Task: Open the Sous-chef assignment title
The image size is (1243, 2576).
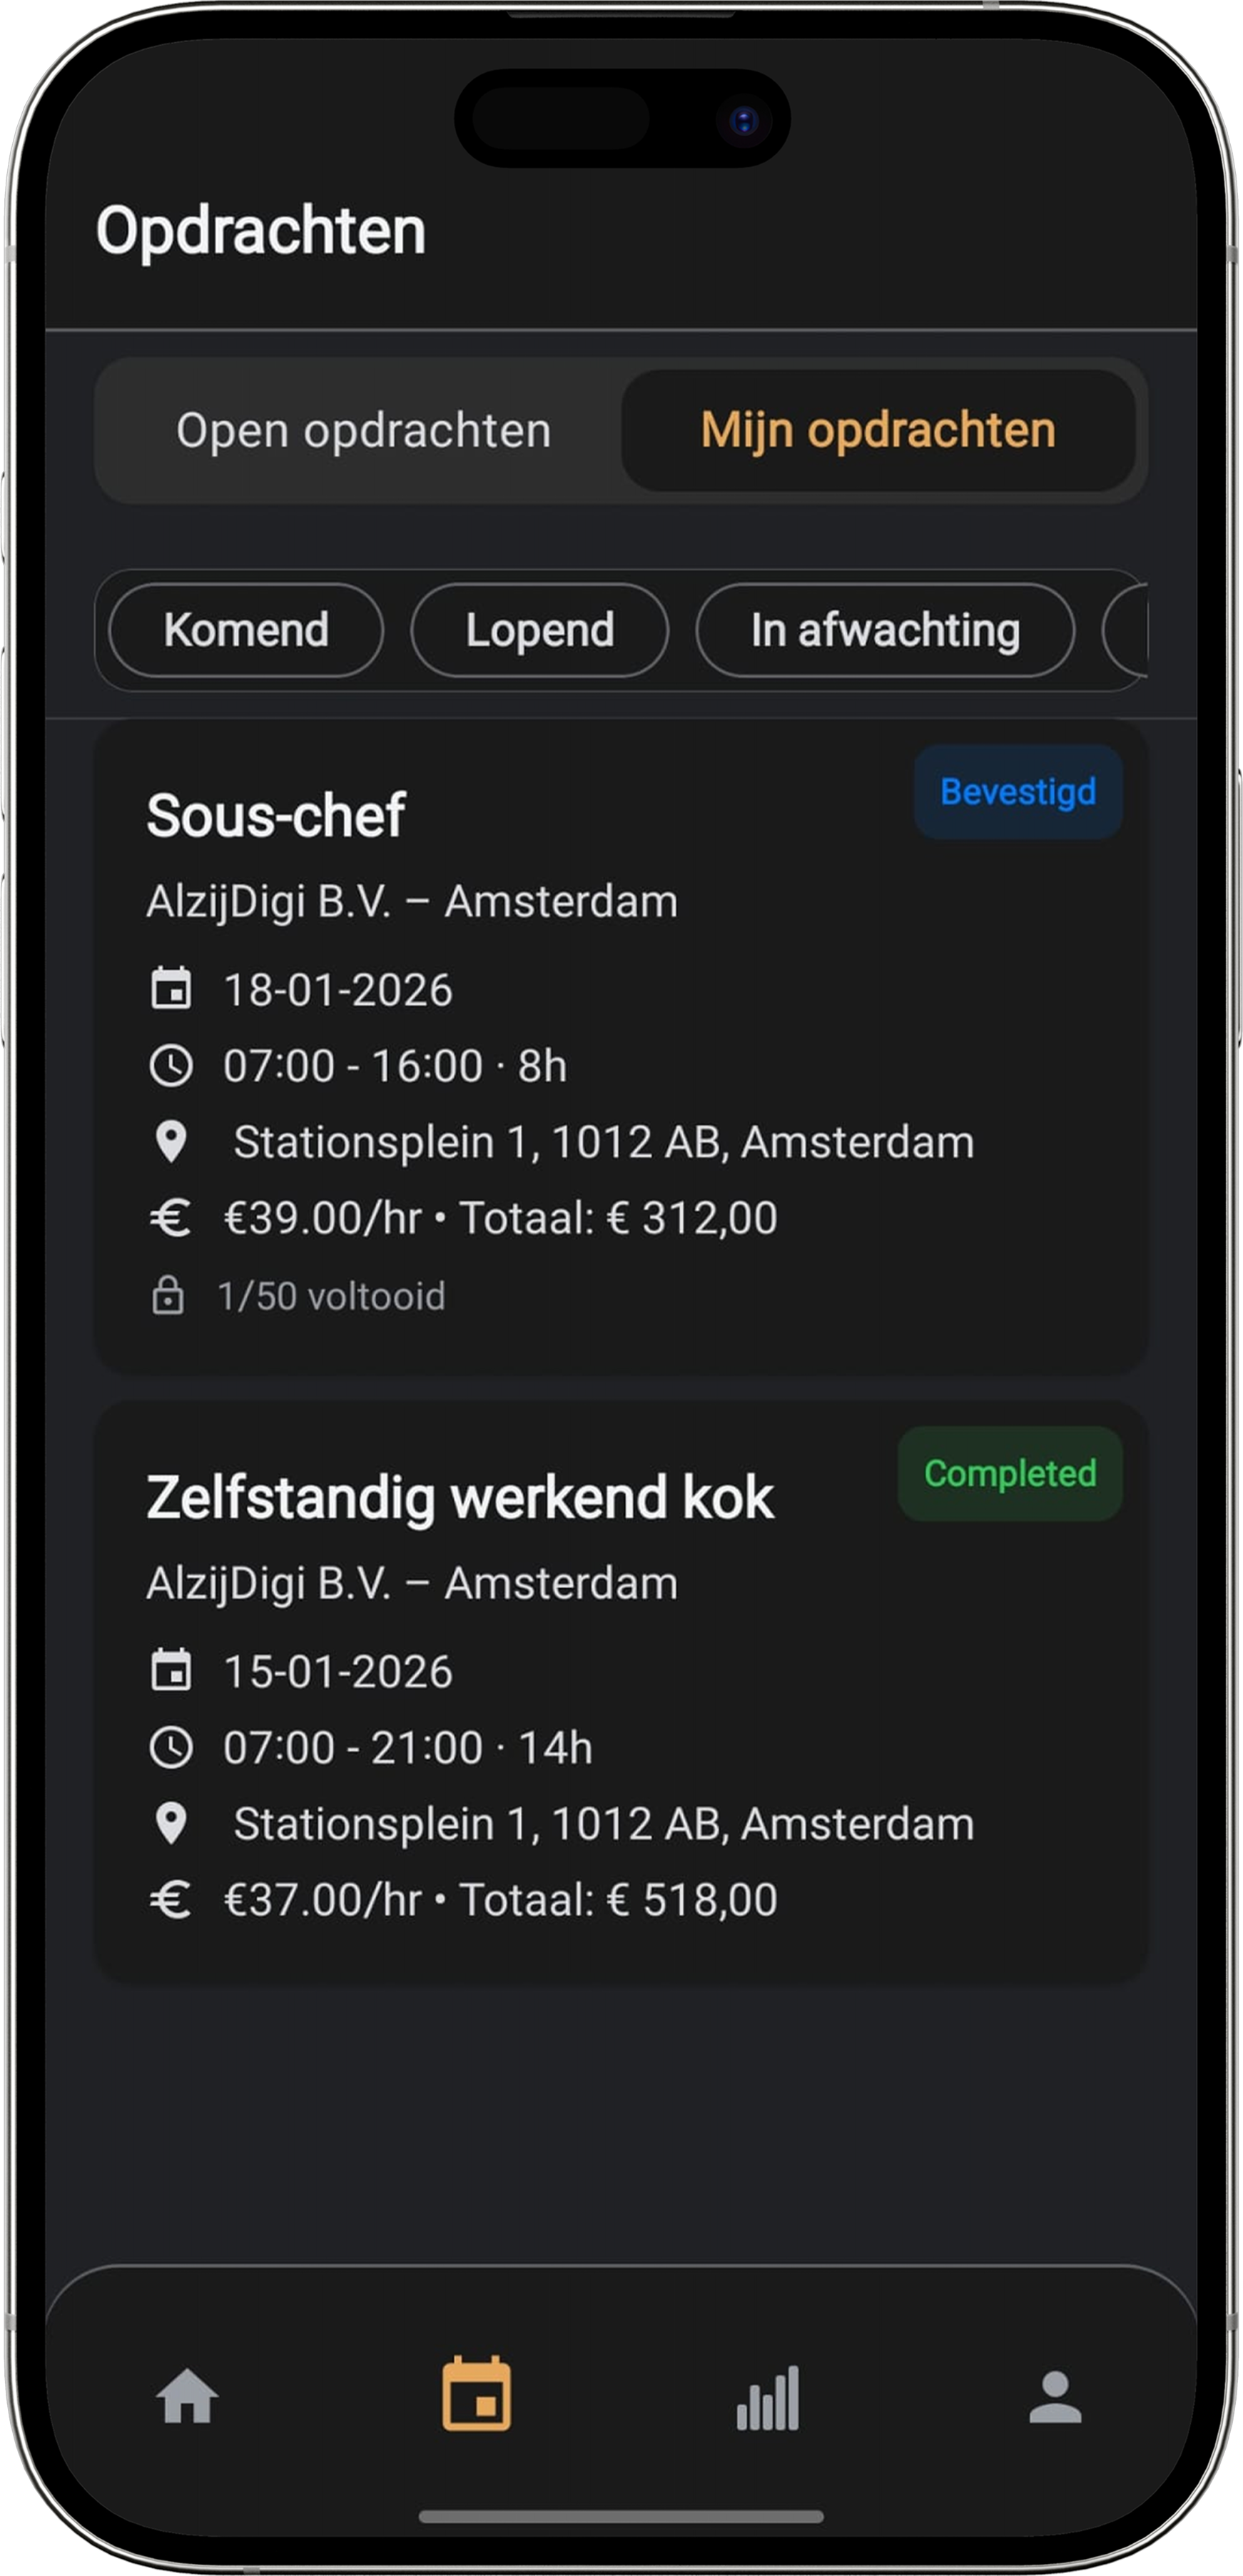Action: coord(276,815)
